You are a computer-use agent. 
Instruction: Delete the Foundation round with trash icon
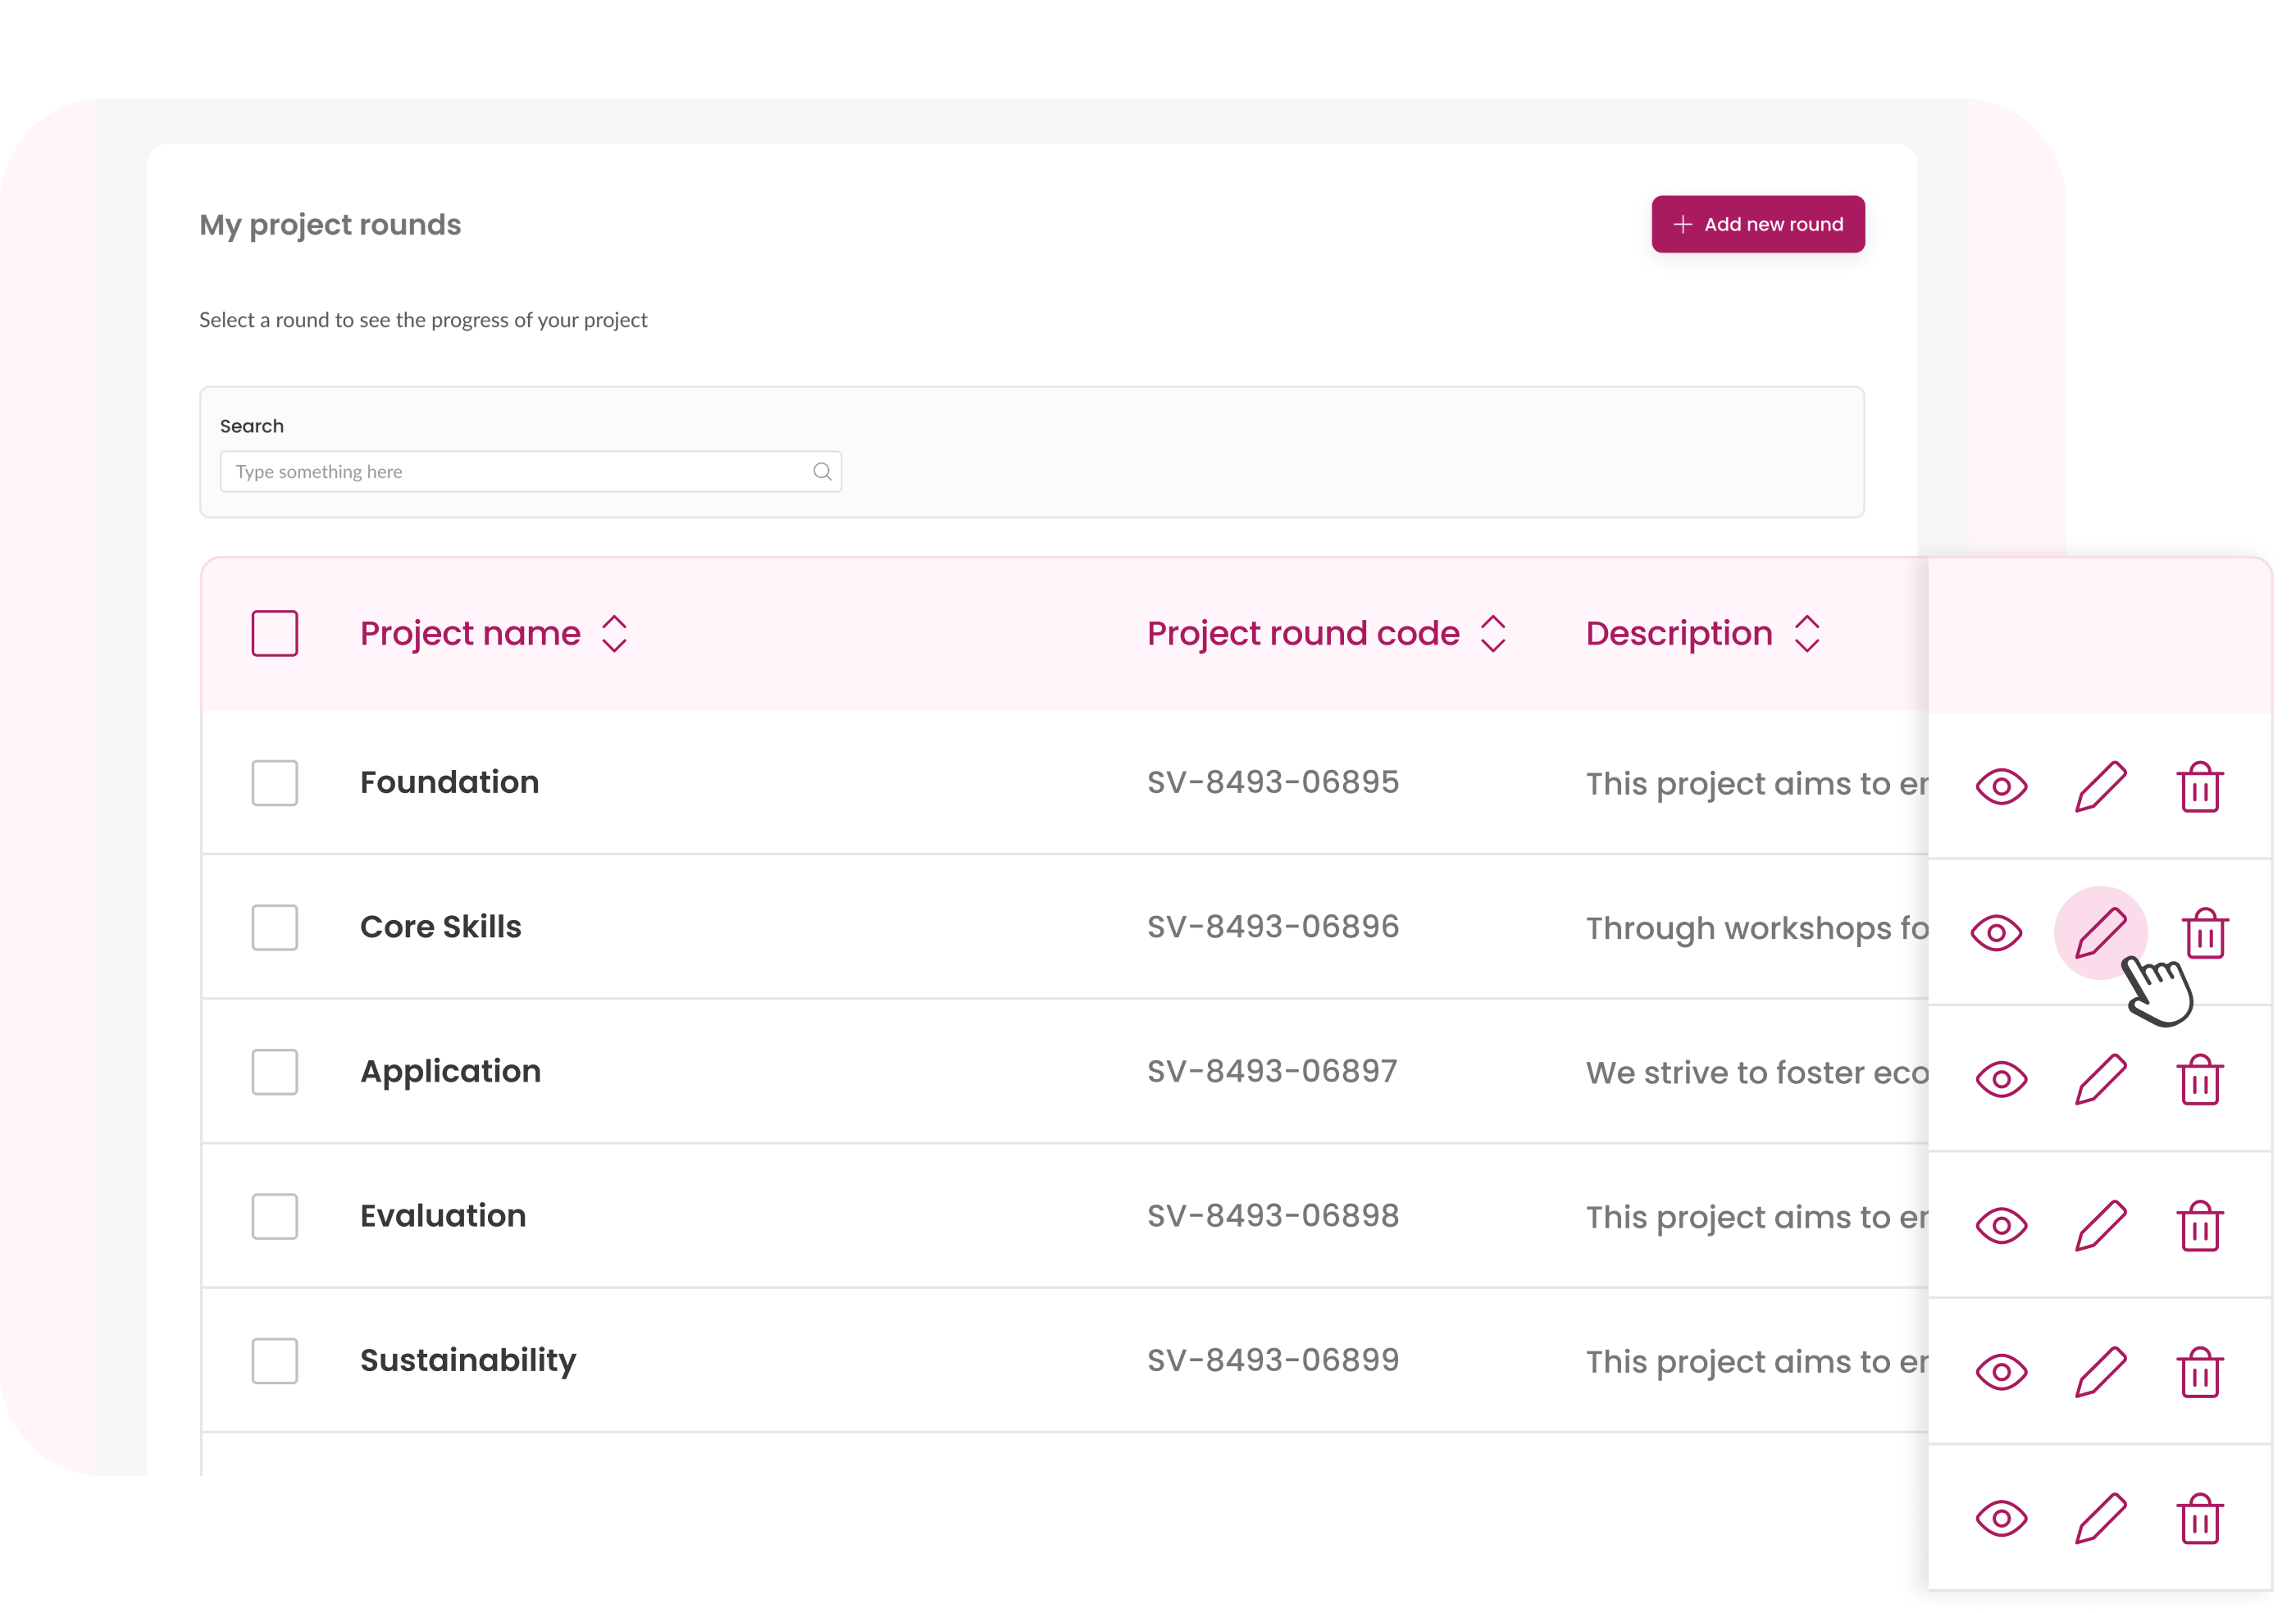(x=2199, y=787)
